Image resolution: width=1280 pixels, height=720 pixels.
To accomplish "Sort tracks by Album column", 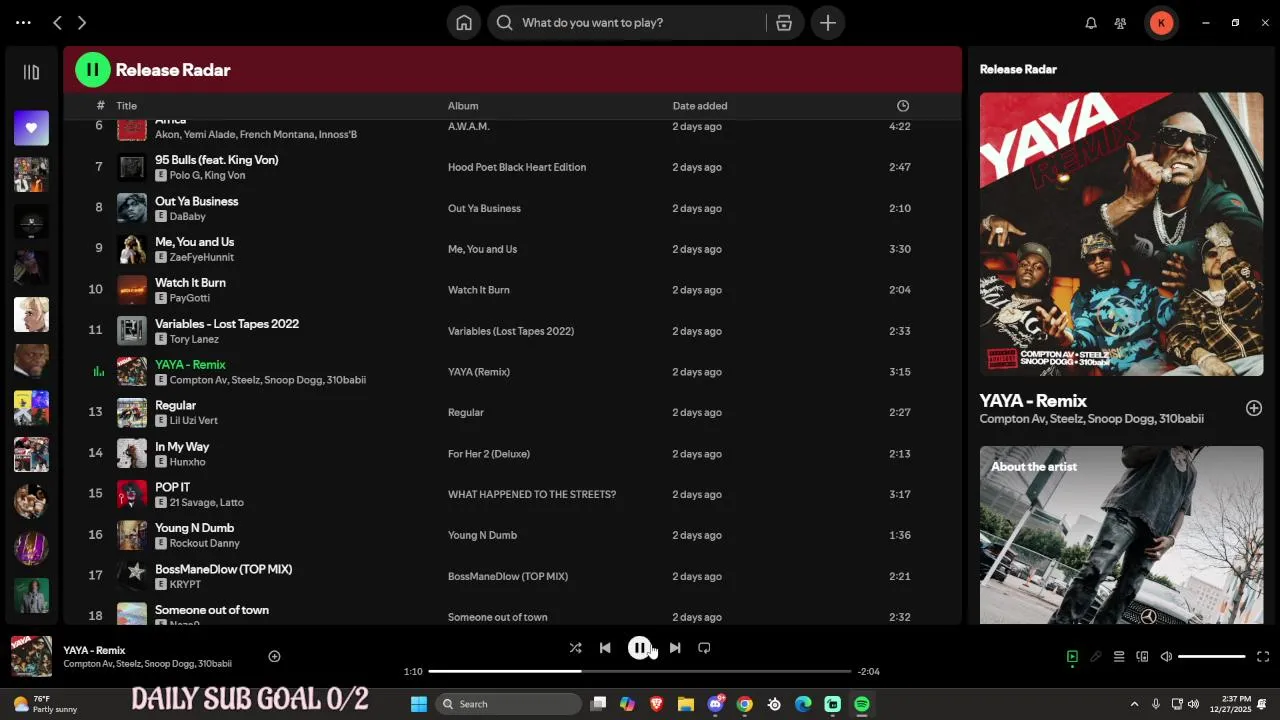I will pyautogui.click(x=463, y=106).
